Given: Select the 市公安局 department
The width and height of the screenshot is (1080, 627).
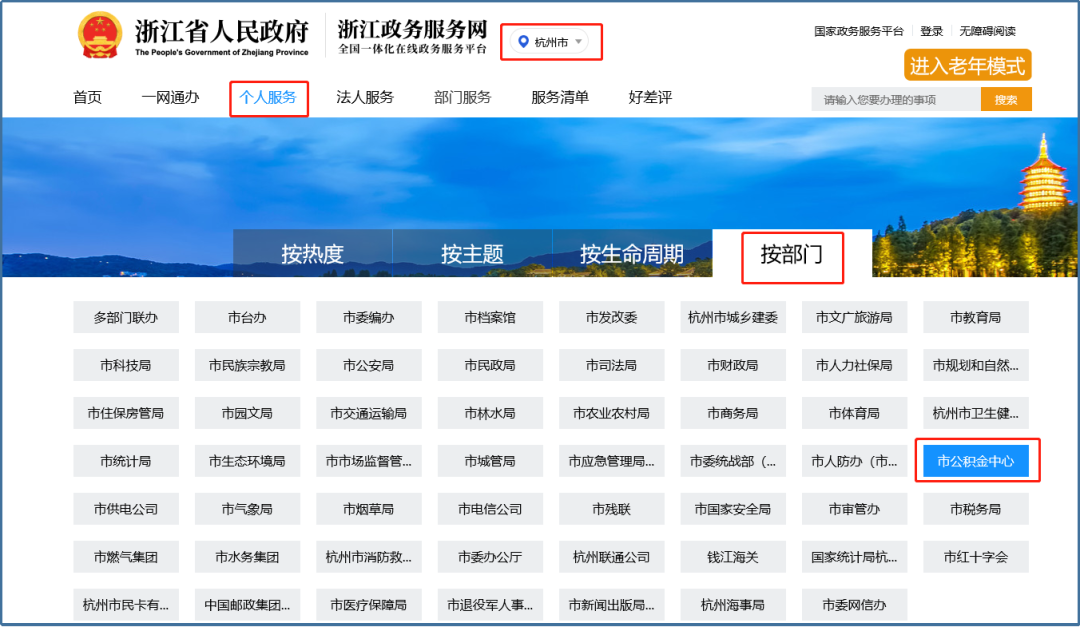Looking at the screenshot, I should pos(368,365).
